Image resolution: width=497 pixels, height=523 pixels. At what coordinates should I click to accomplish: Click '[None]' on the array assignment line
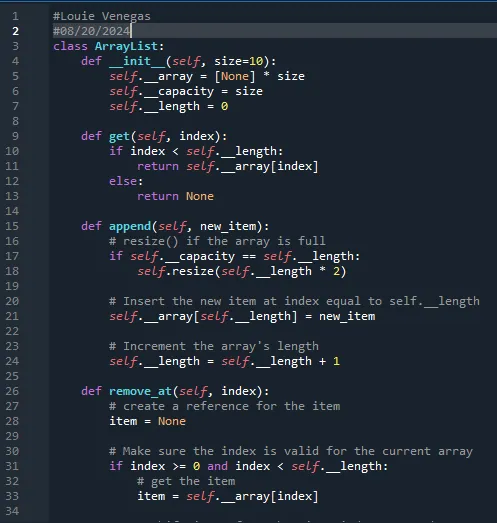click(235, 76)
